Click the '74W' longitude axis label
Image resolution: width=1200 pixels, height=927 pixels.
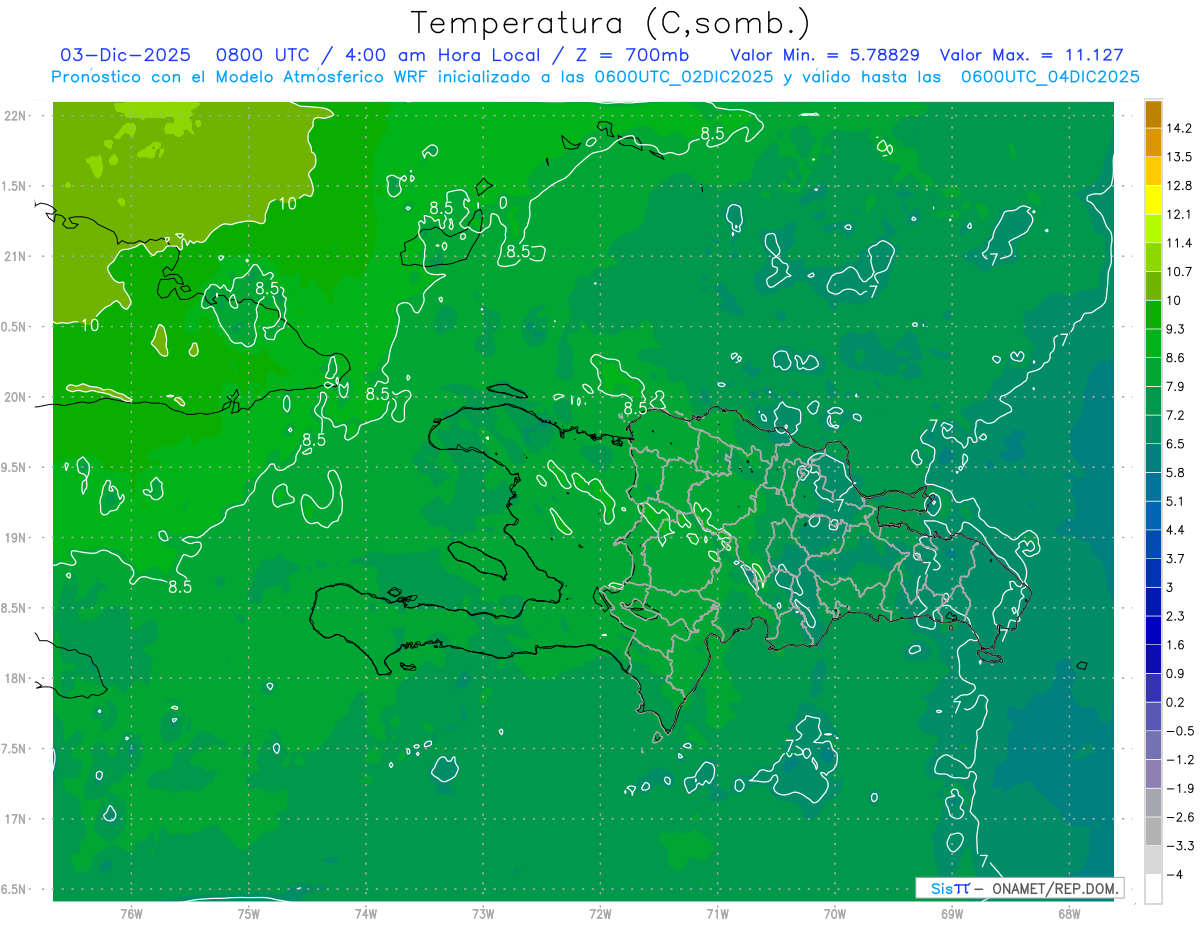pos(366,914)
